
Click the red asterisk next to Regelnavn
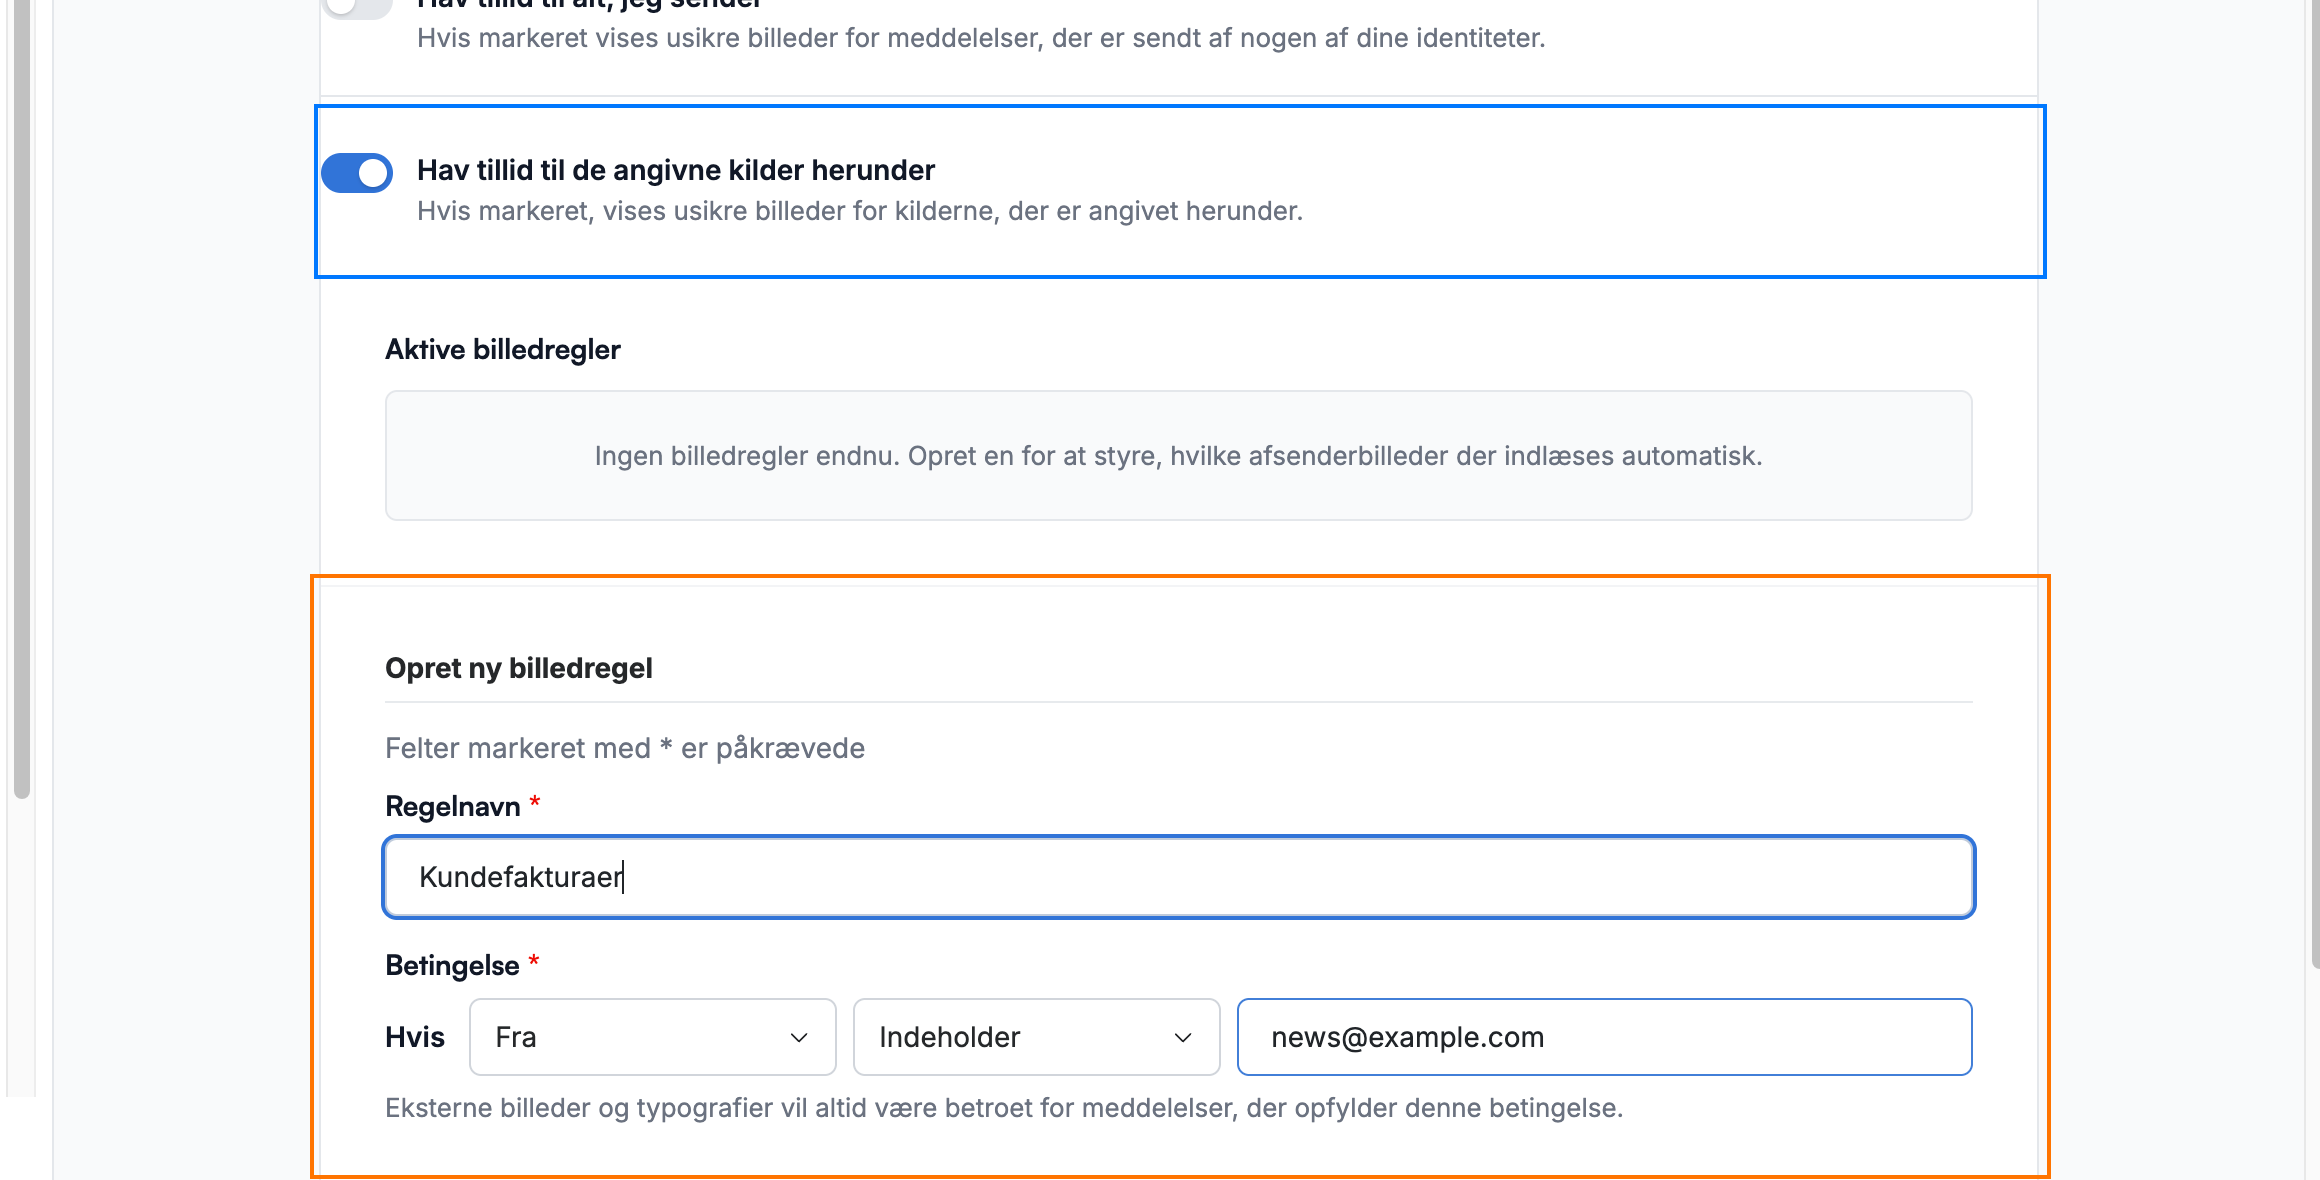pyautogui.click(x=535, y=802)
